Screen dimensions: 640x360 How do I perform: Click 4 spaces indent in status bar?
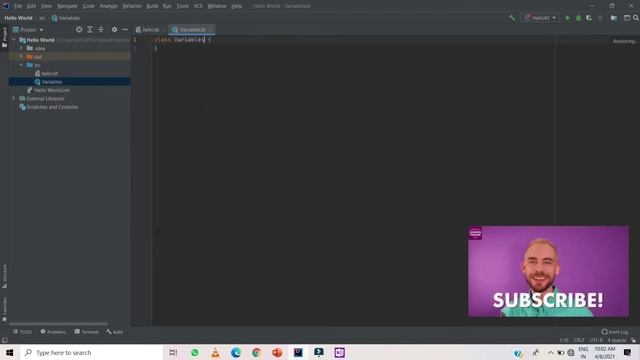617,340
